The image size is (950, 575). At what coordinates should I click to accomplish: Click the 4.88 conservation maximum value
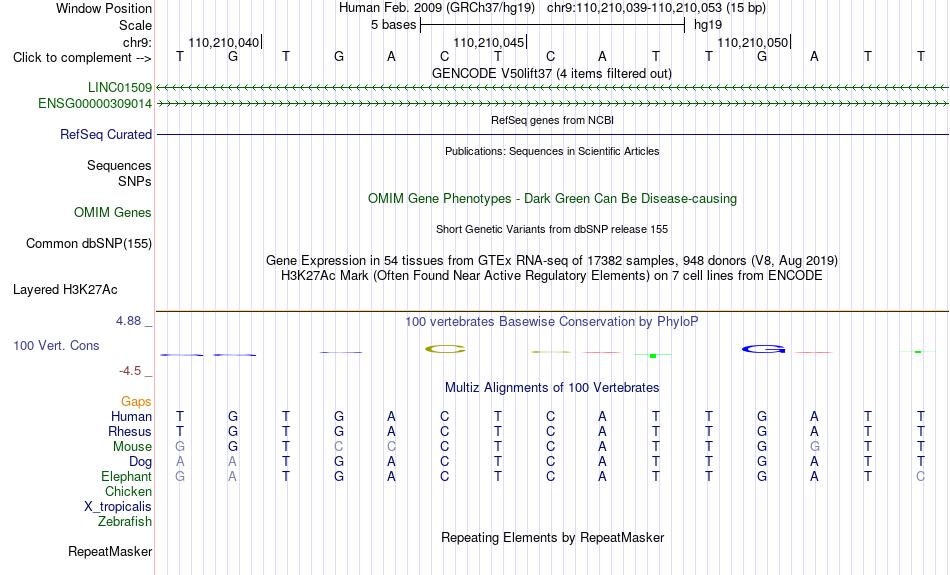[x=128, y=321]
